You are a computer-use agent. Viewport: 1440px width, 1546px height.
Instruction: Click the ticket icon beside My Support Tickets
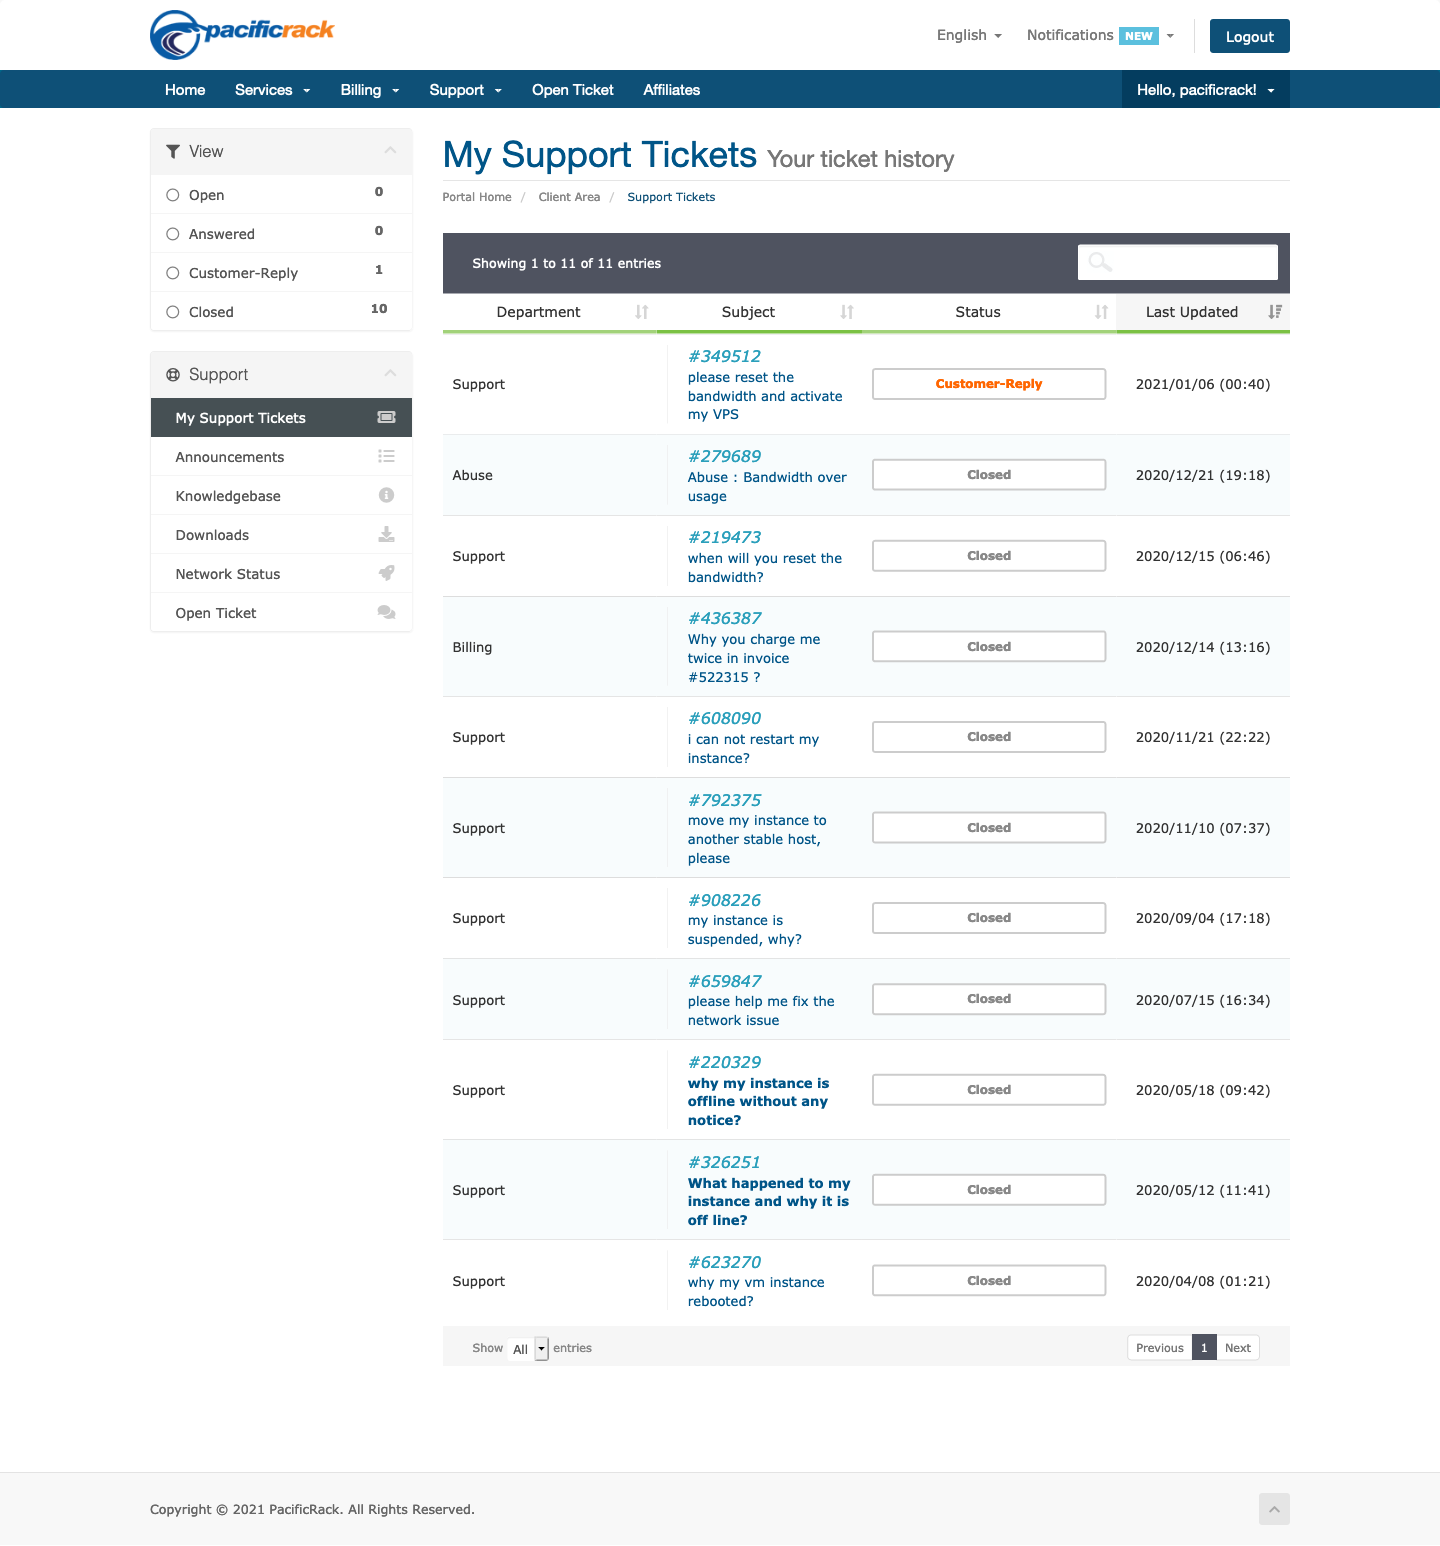[x=386, y=417]
